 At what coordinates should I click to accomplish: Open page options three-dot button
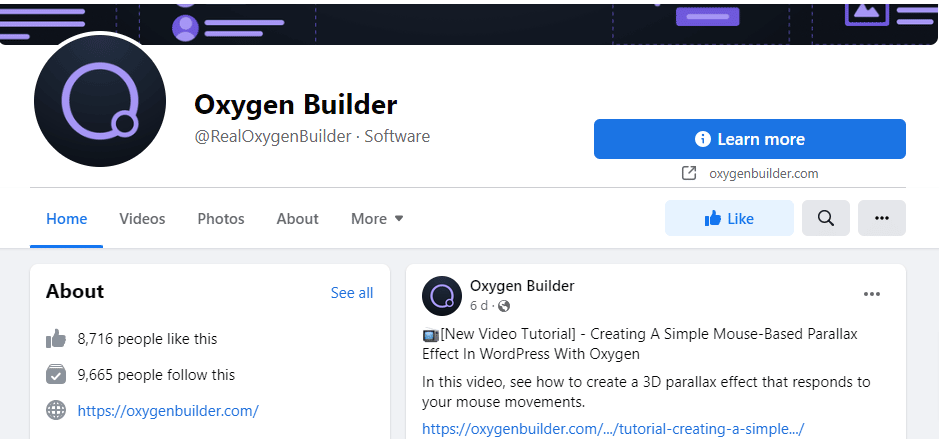[x=882, y=219]
